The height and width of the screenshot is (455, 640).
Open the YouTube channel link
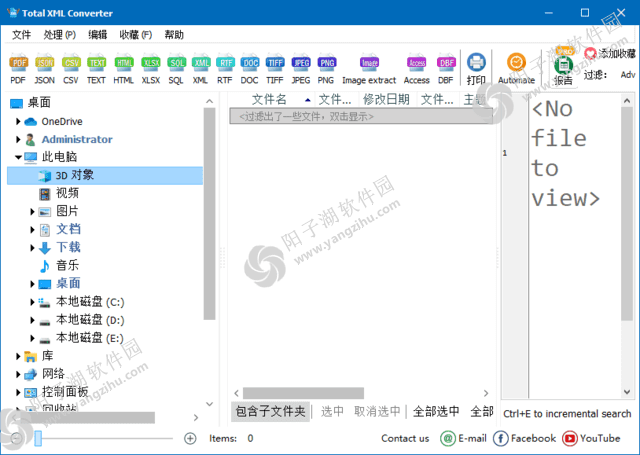point(591,438)
